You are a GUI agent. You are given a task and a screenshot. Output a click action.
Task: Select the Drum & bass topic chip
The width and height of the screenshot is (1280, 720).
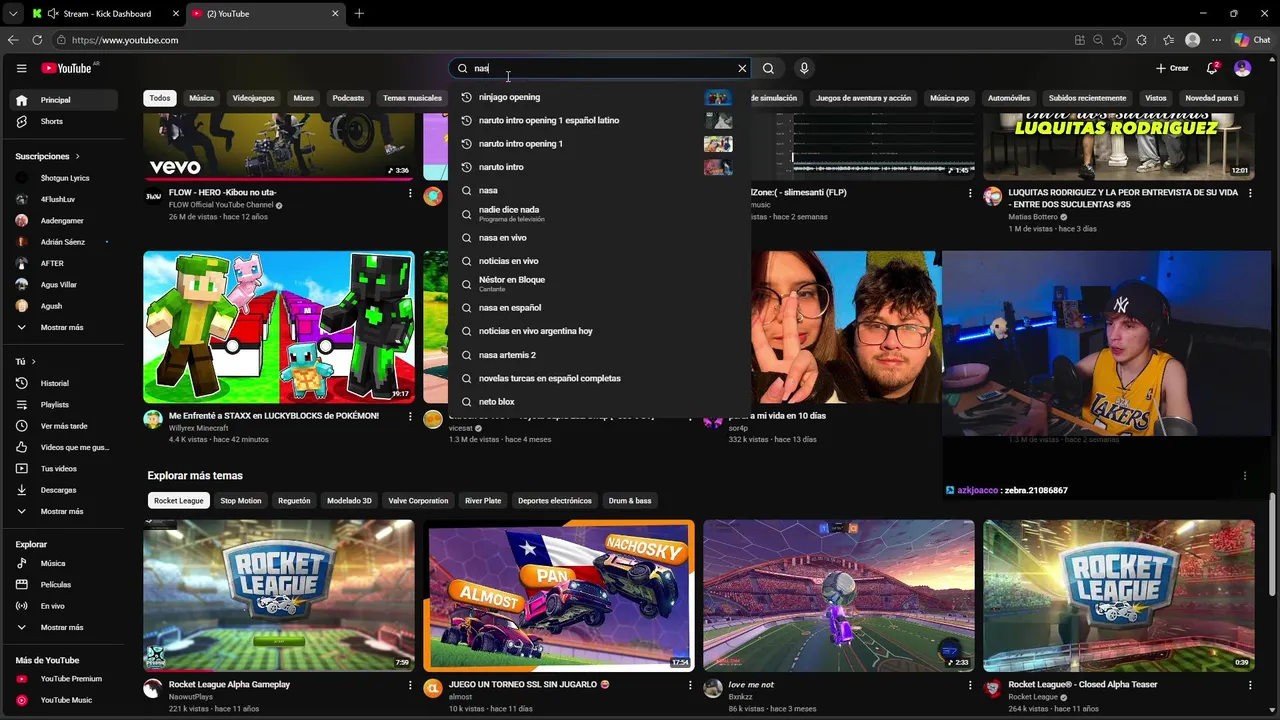pos(630,501)
